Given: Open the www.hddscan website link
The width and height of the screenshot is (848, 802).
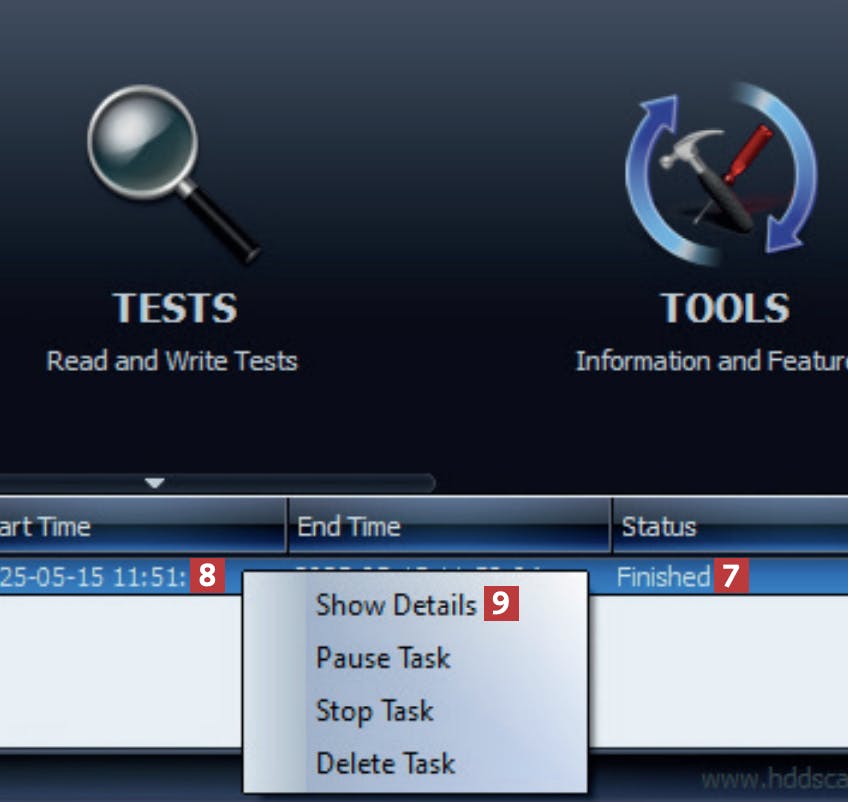Looking at the screenshot, I should (x=774, y=780).
